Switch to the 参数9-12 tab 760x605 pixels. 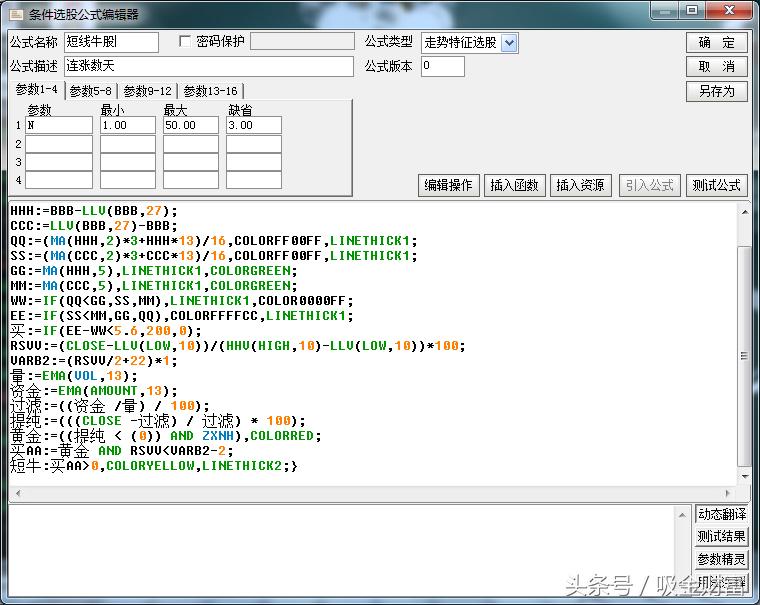coord(148,91)
